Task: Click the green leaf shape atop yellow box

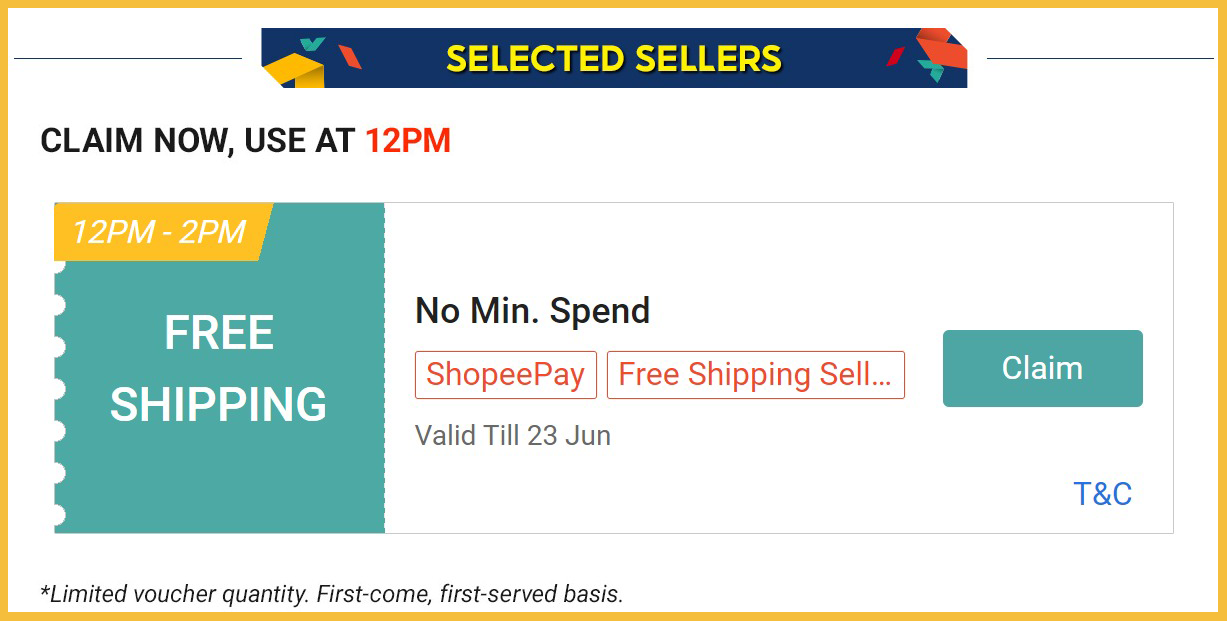Action: pyautogui.click(x=313, y=44)
